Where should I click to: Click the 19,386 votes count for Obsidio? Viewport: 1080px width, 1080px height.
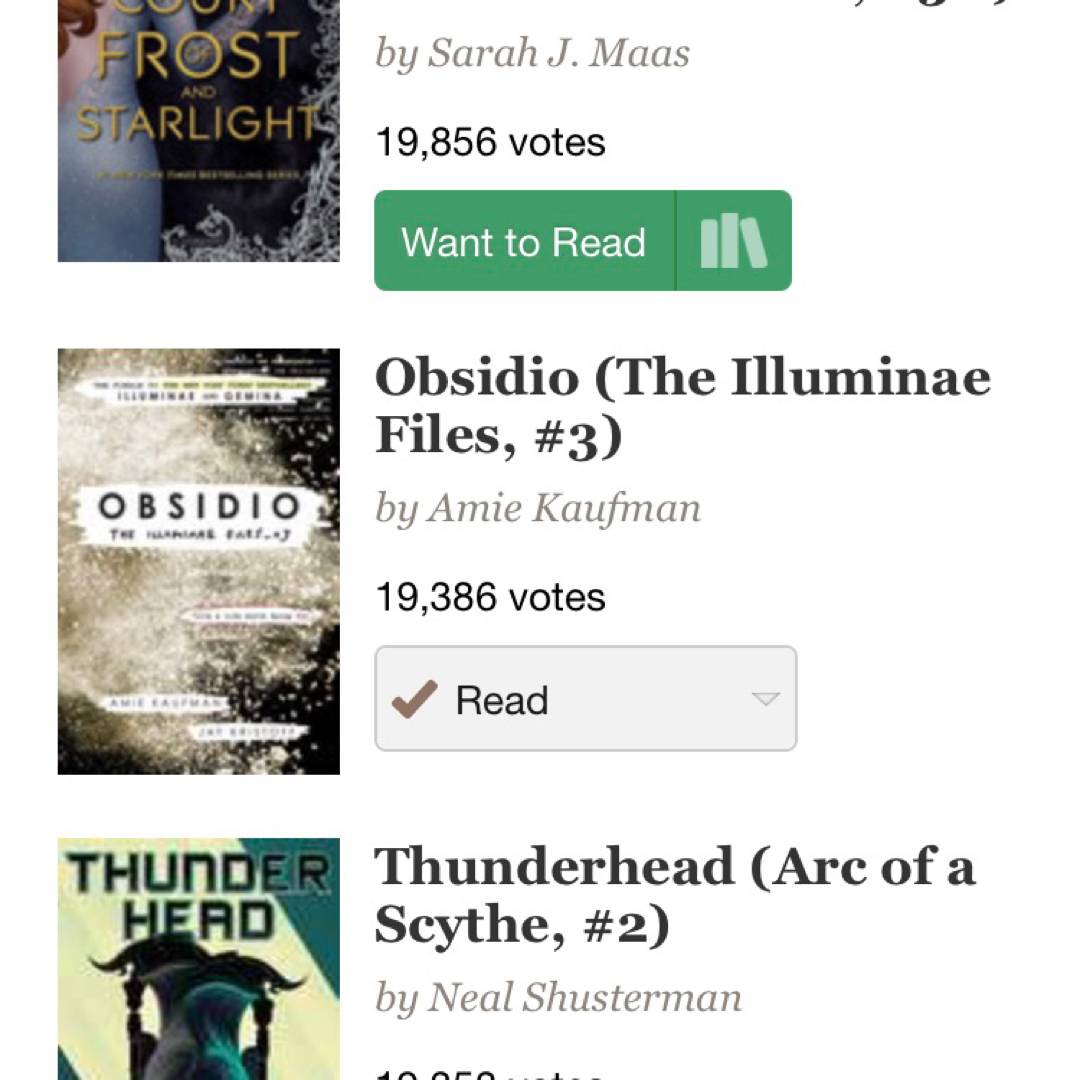click(490, 597)
